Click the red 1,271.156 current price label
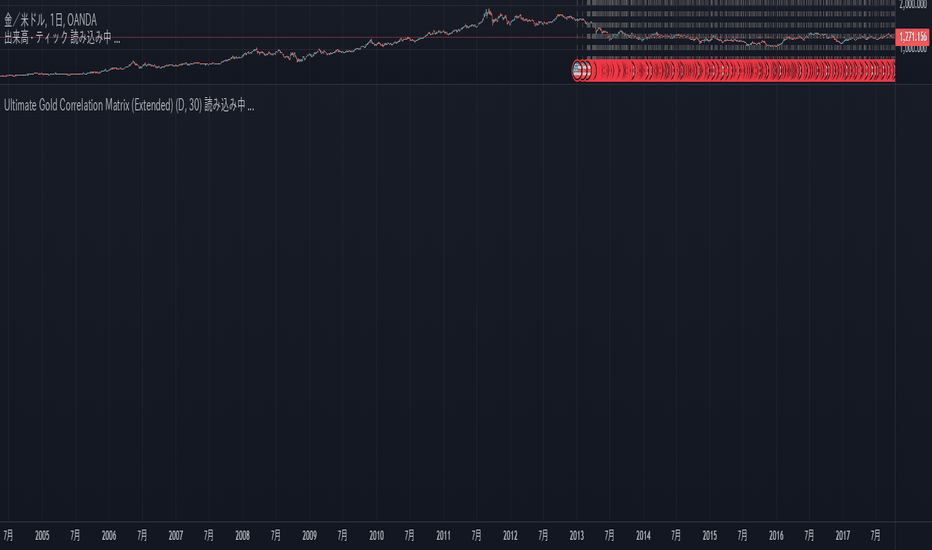 [912, 37]
